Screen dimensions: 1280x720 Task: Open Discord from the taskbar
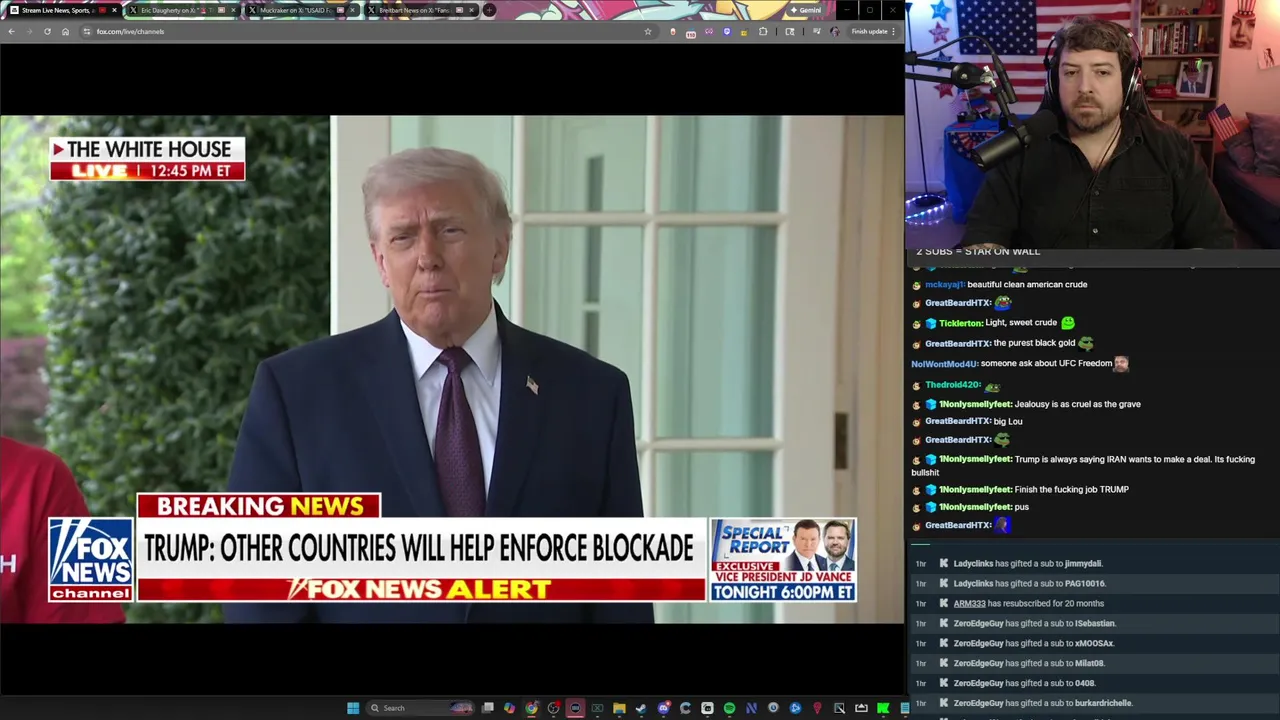(664, 708)
